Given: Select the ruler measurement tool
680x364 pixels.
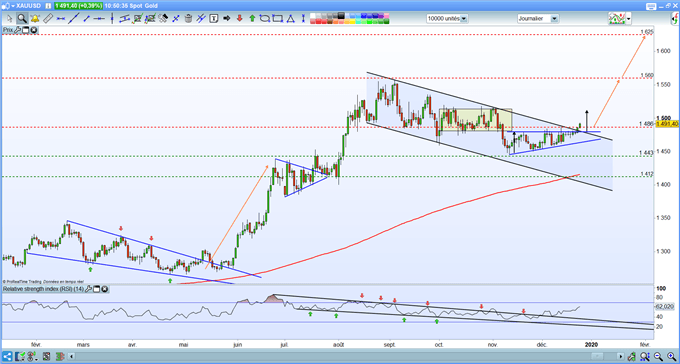Looking at the screenshot, I should point(48,18).
